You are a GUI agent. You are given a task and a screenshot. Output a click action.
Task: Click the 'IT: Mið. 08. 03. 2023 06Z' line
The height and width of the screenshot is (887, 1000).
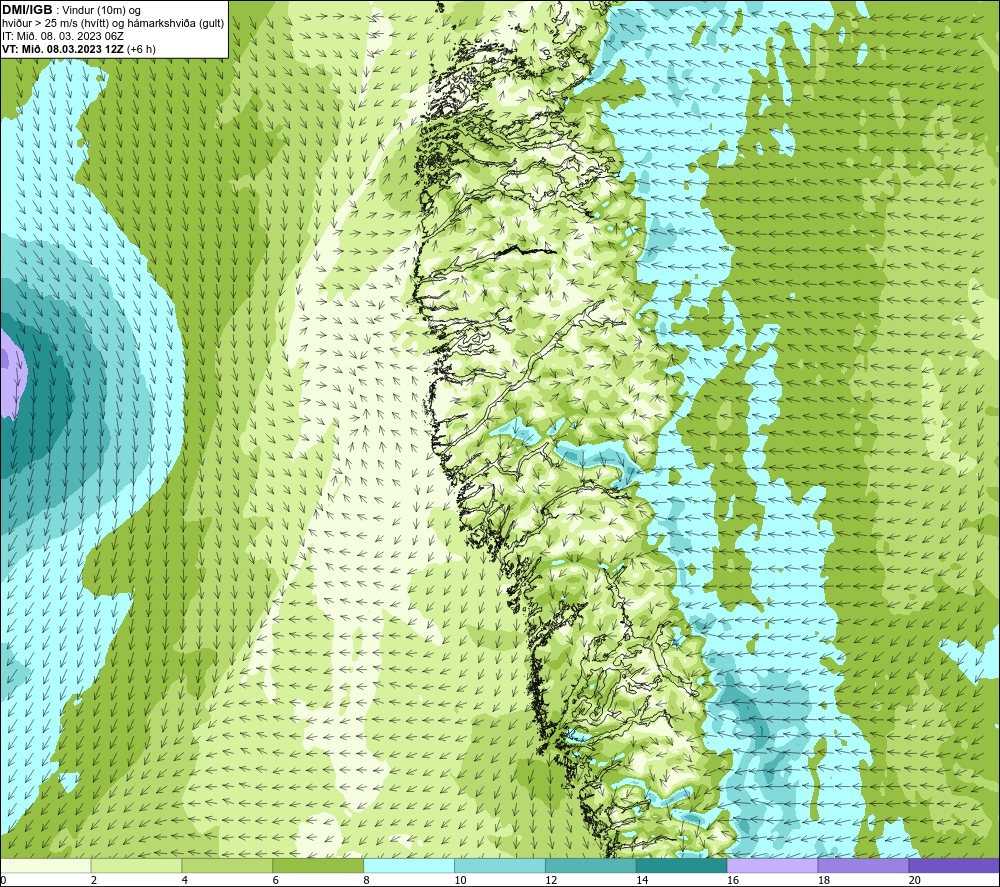click(x=62, y=36)
